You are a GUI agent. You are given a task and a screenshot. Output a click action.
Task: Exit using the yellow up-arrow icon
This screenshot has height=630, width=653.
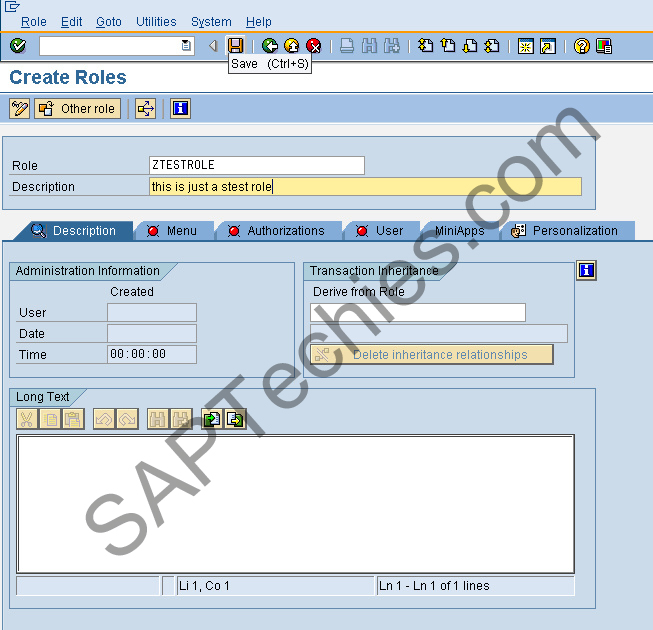[x=292, y=45]
